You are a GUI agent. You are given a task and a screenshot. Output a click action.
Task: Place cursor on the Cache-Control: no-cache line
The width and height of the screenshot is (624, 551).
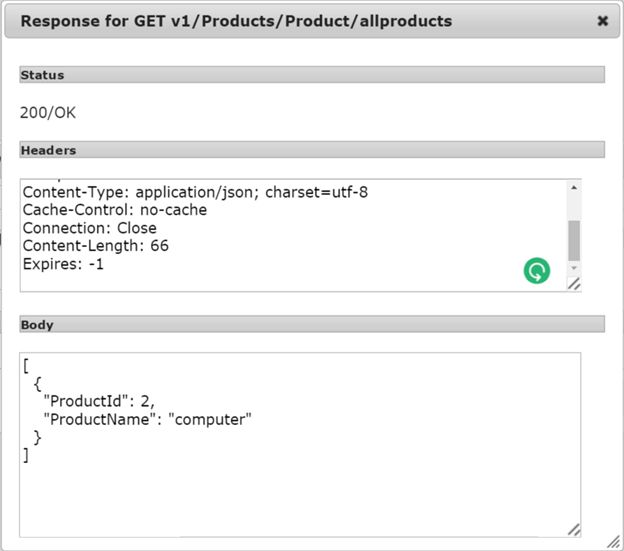point(114,210)
